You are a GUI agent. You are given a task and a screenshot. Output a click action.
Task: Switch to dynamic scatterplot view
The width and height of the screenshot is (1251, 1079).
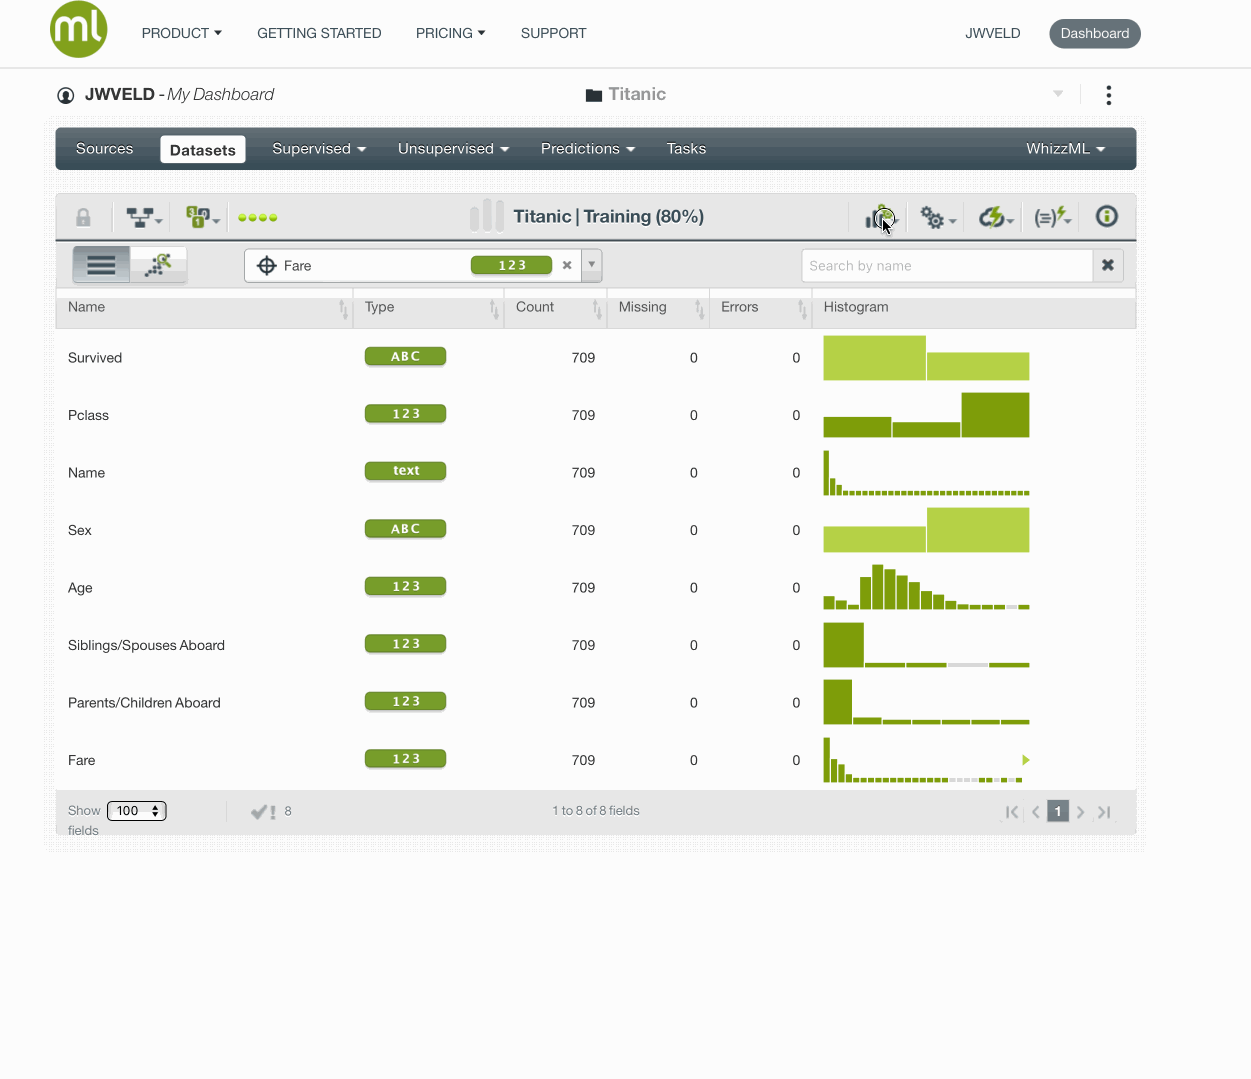(x=158, y=265)
